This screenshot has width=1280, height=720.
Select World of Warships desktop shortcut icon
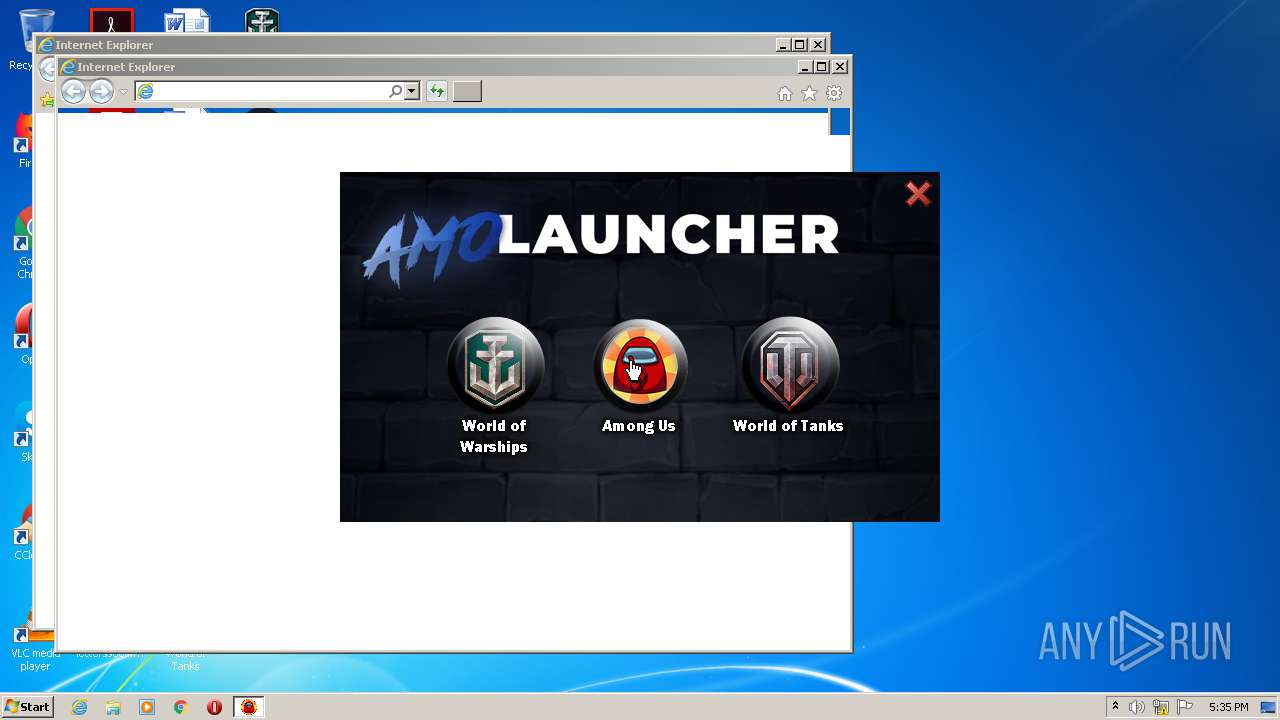[262, 21]
